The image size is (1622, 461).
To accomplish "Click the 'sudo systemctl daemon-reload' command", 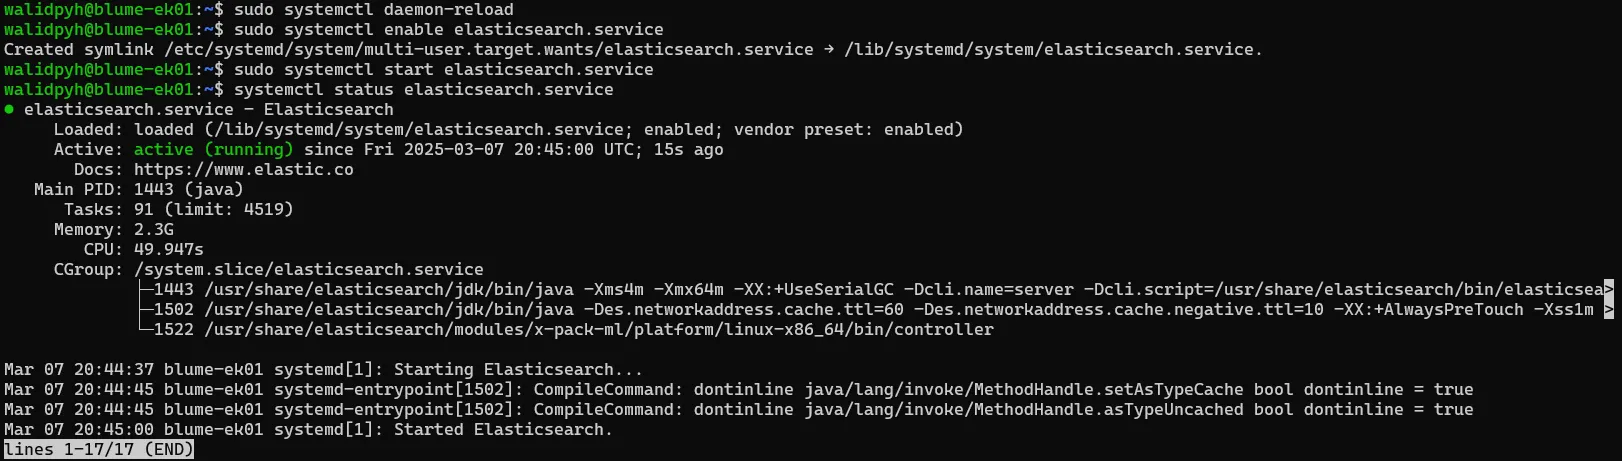I will (373, 9).
